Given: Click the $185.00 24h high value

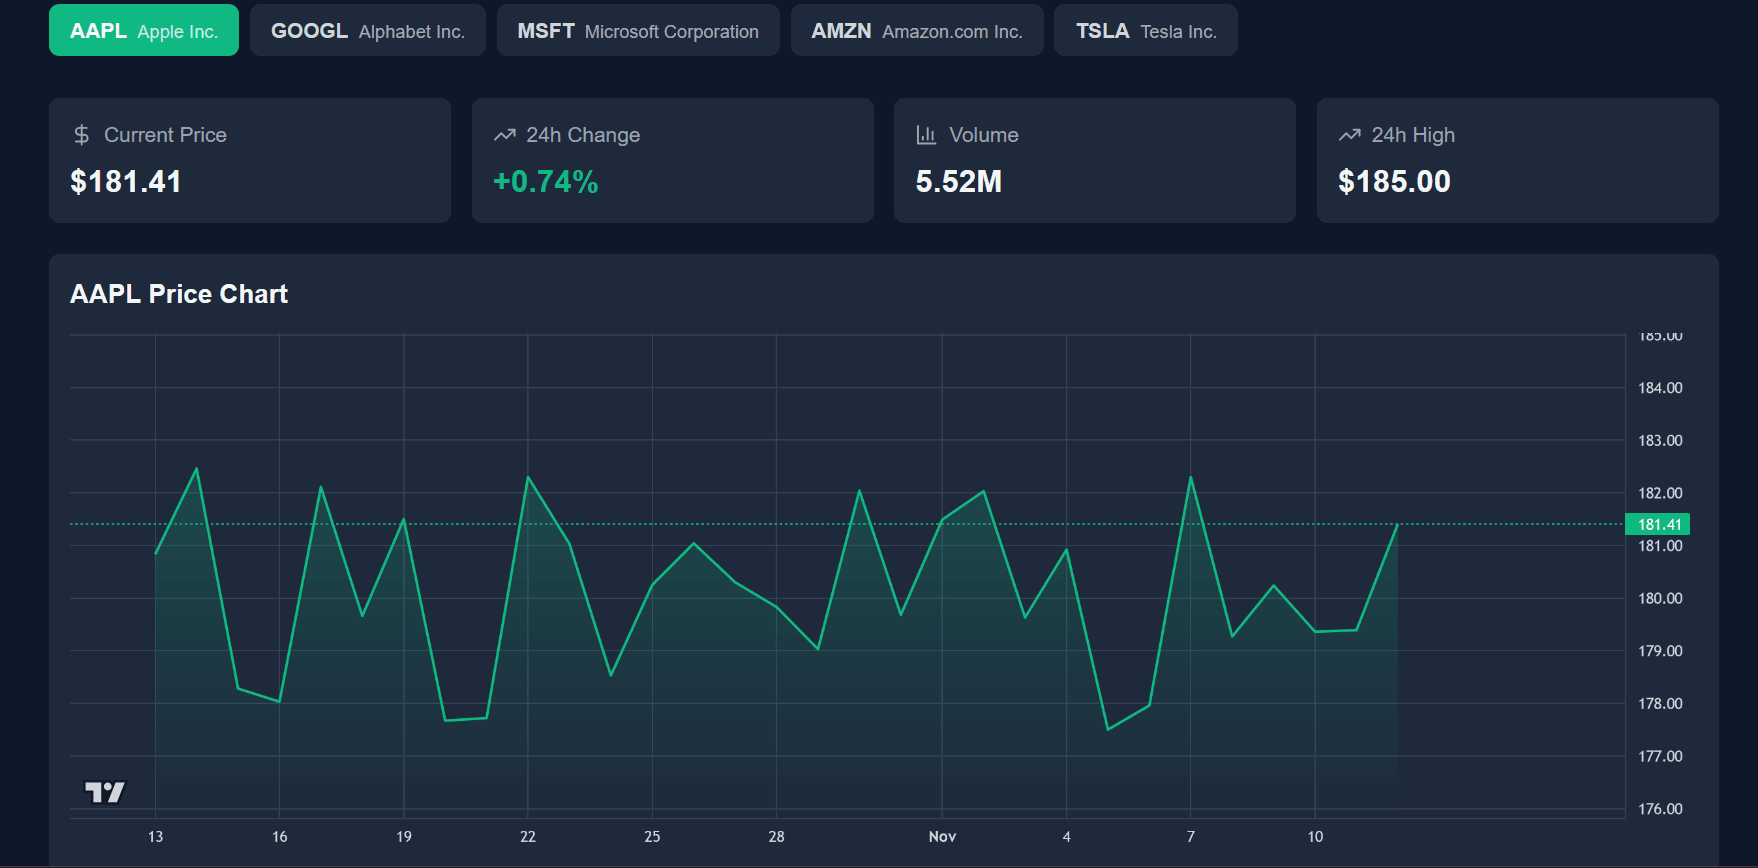Looking at the screenshot, I should 1394,182.
